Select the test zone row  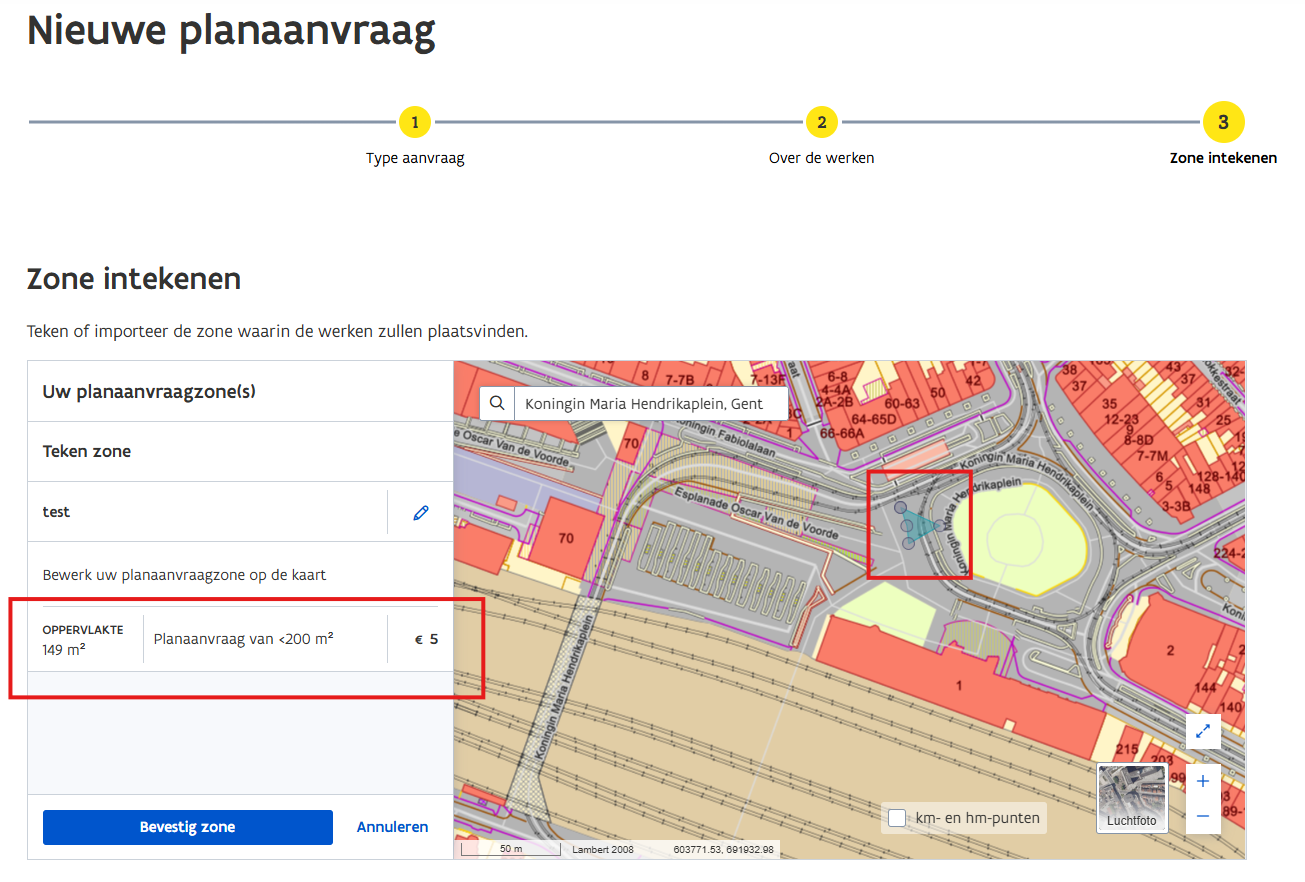coord(200,512)
